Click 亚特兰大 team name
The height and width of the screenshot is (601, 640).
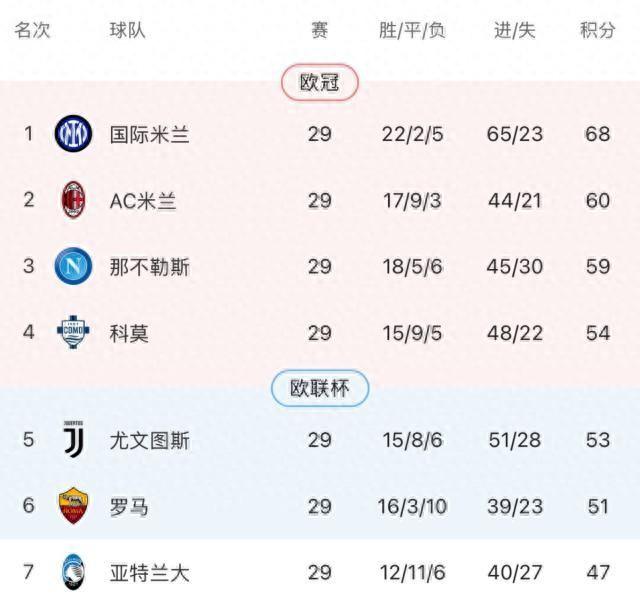149,573
